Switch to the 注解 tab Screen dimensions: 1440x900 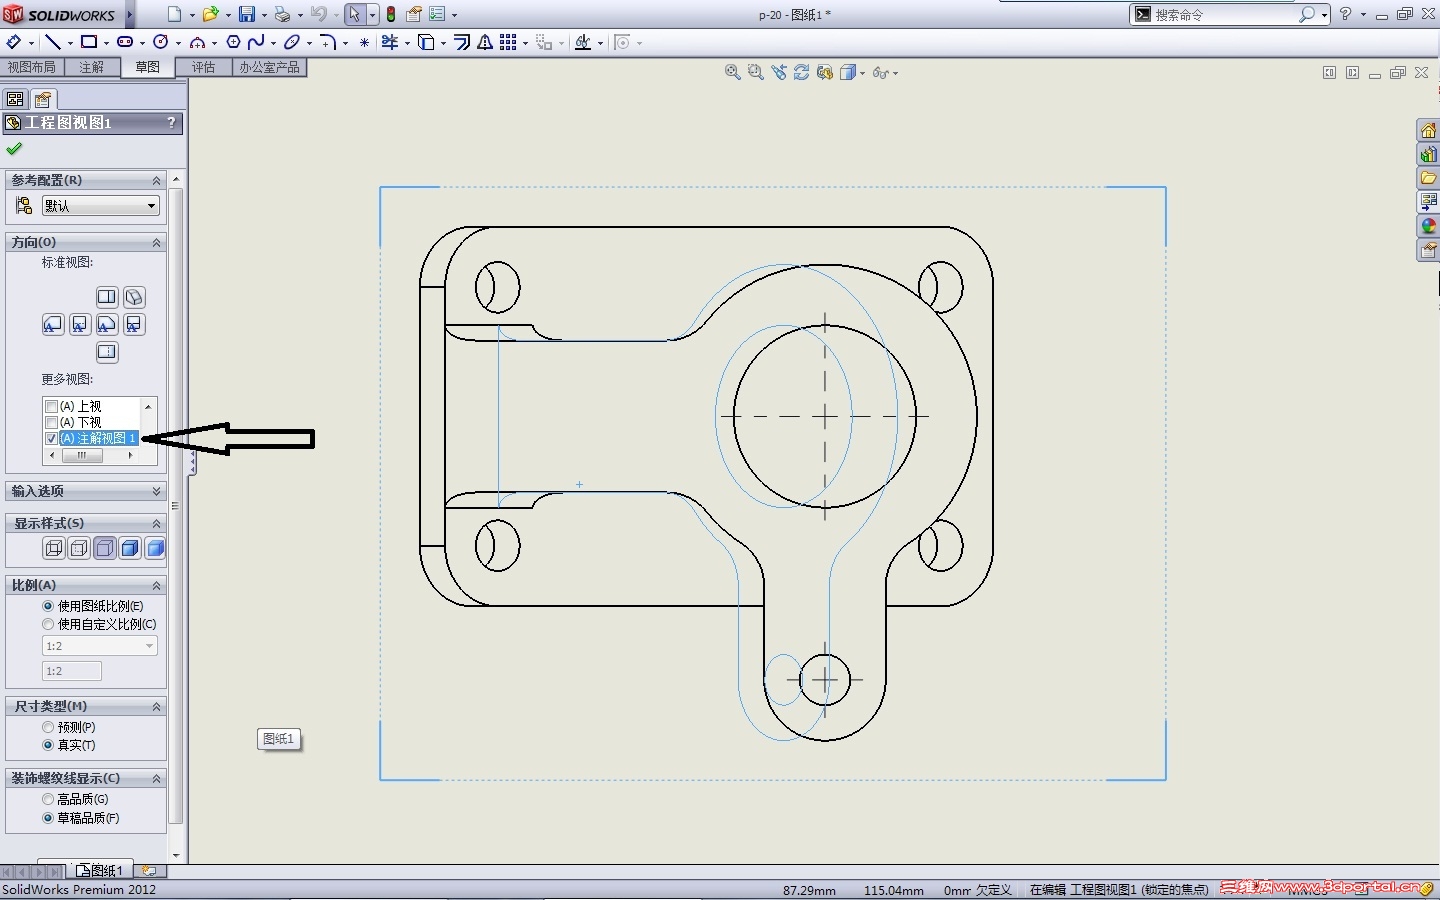coord(91,67)
